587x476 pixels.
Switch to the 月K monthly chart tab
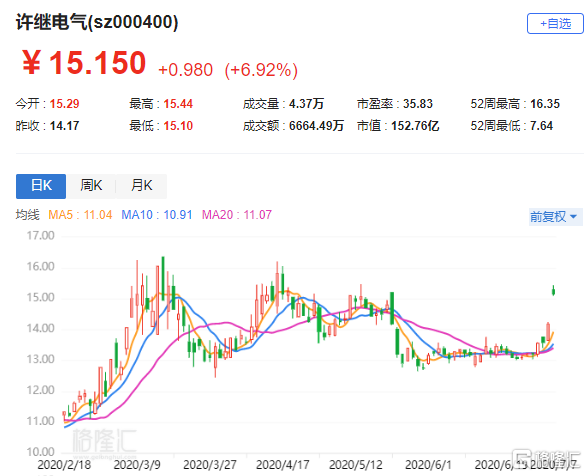142,186
